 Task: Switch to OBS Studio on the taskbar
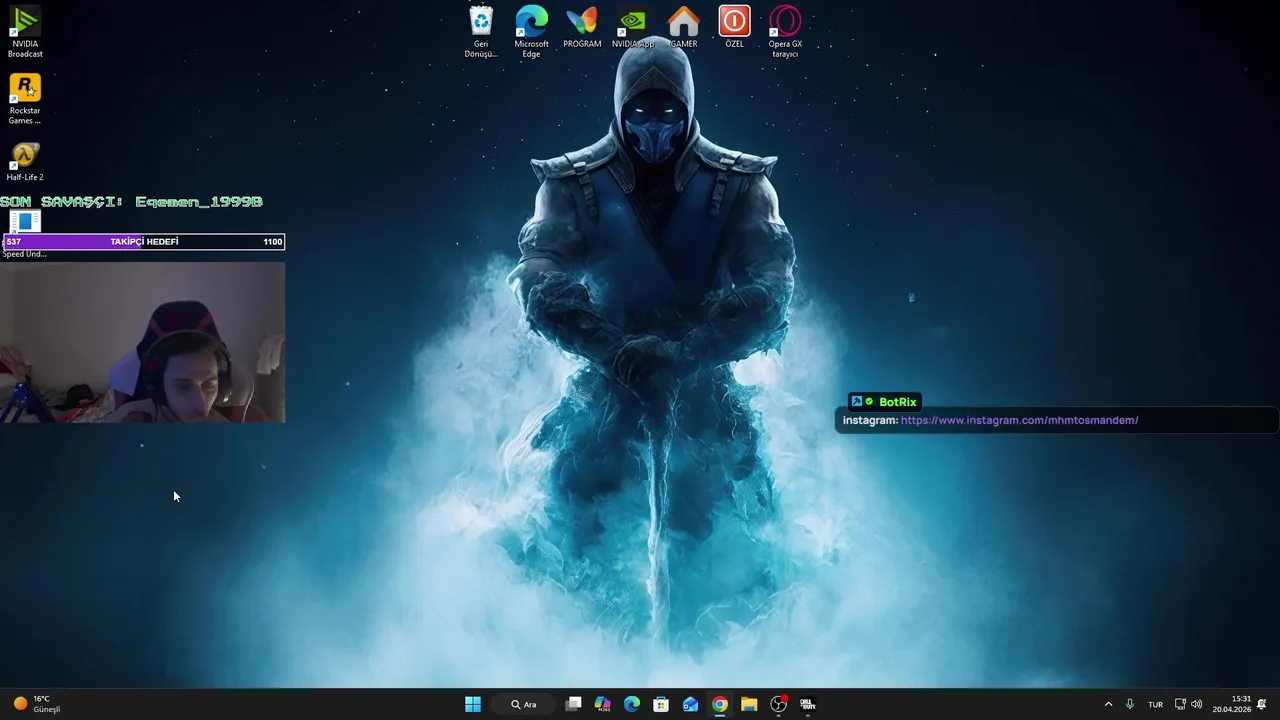(x=778, y=704)
